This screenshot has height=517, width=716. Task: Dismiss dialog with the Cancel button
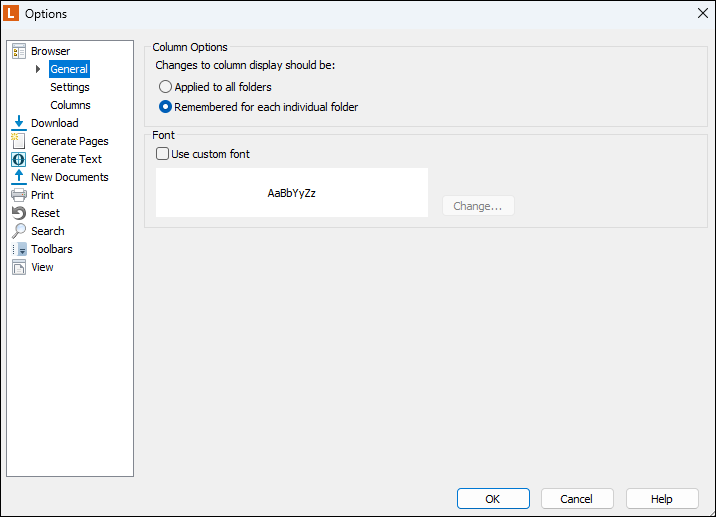click(577, 499)
